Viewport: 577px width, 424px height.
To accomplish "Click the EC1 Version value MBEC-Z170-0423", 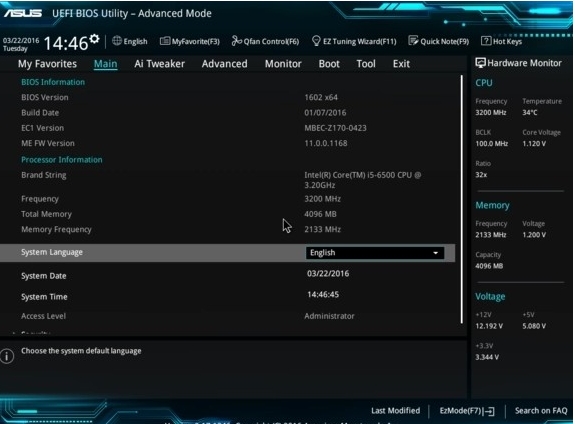I will tap(335, 128).
